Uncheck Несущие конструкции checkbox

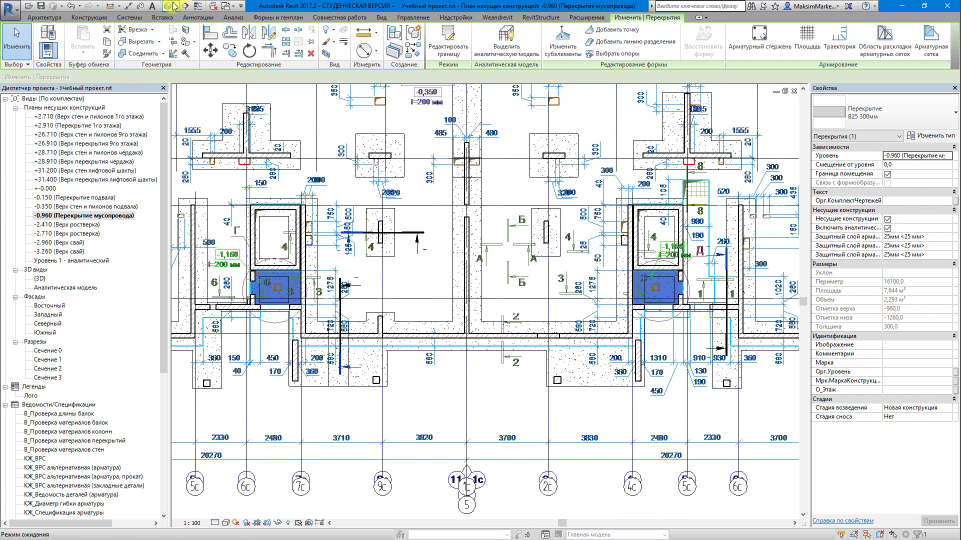click(887, 219)
